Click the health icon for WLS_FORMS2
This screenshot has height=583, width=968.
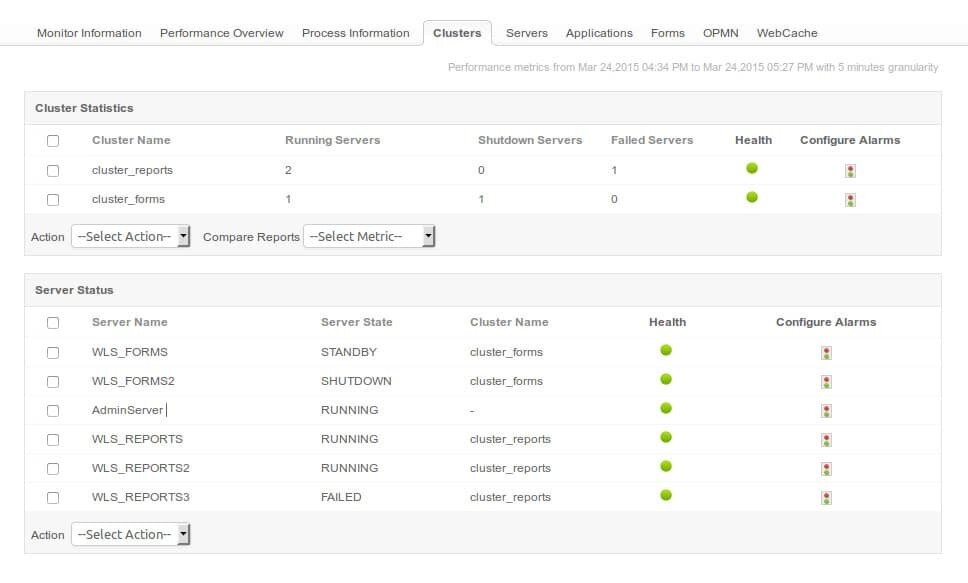coord(666,381)
